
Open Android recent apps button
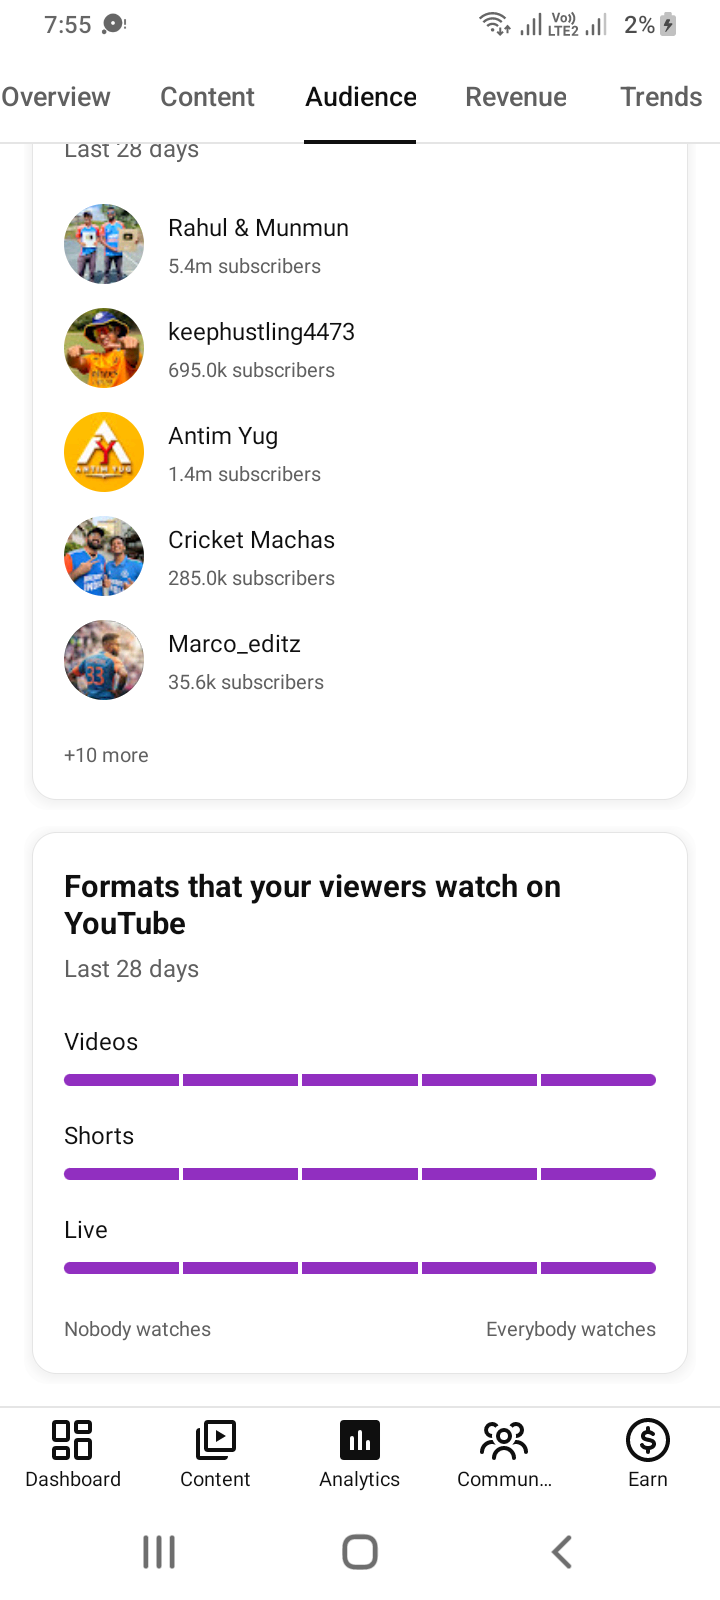[x=159, y=1552]
